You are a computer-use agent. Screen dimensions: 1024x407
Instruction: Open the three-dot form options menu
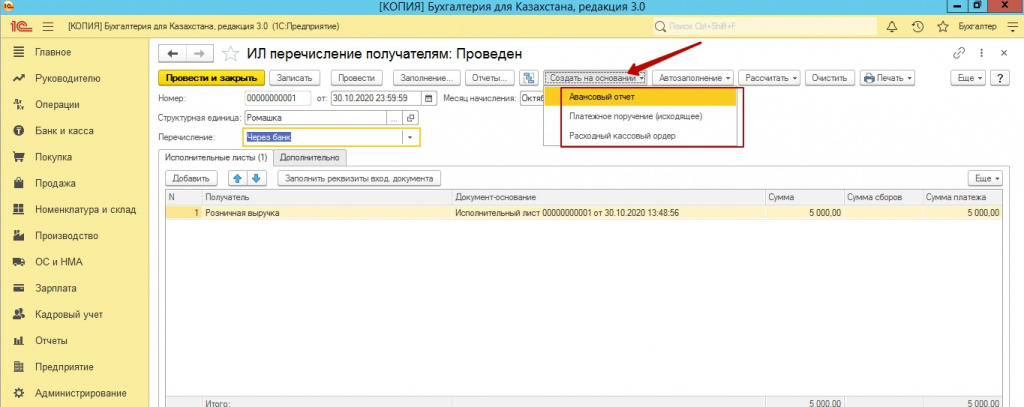coord(982,53)
